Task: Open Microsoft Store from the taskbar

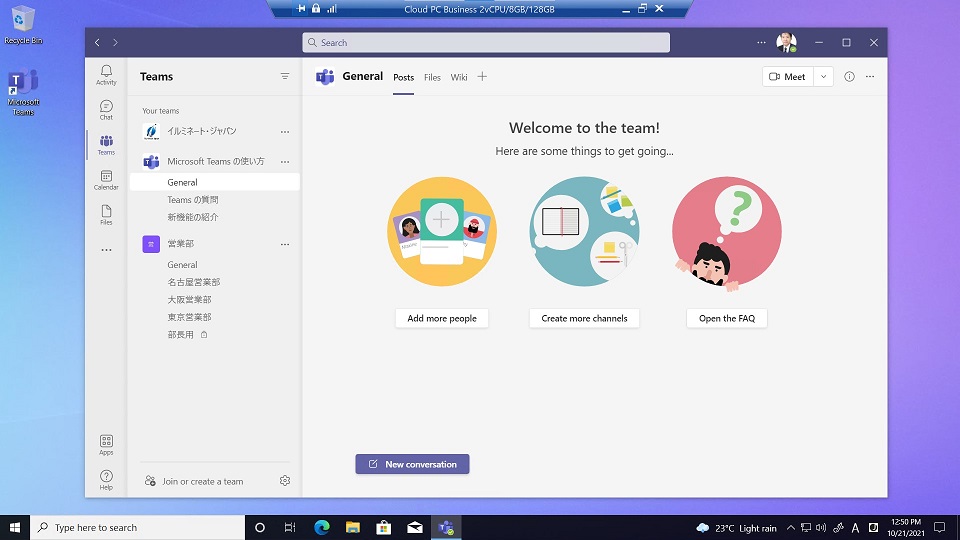Action: 384,527
